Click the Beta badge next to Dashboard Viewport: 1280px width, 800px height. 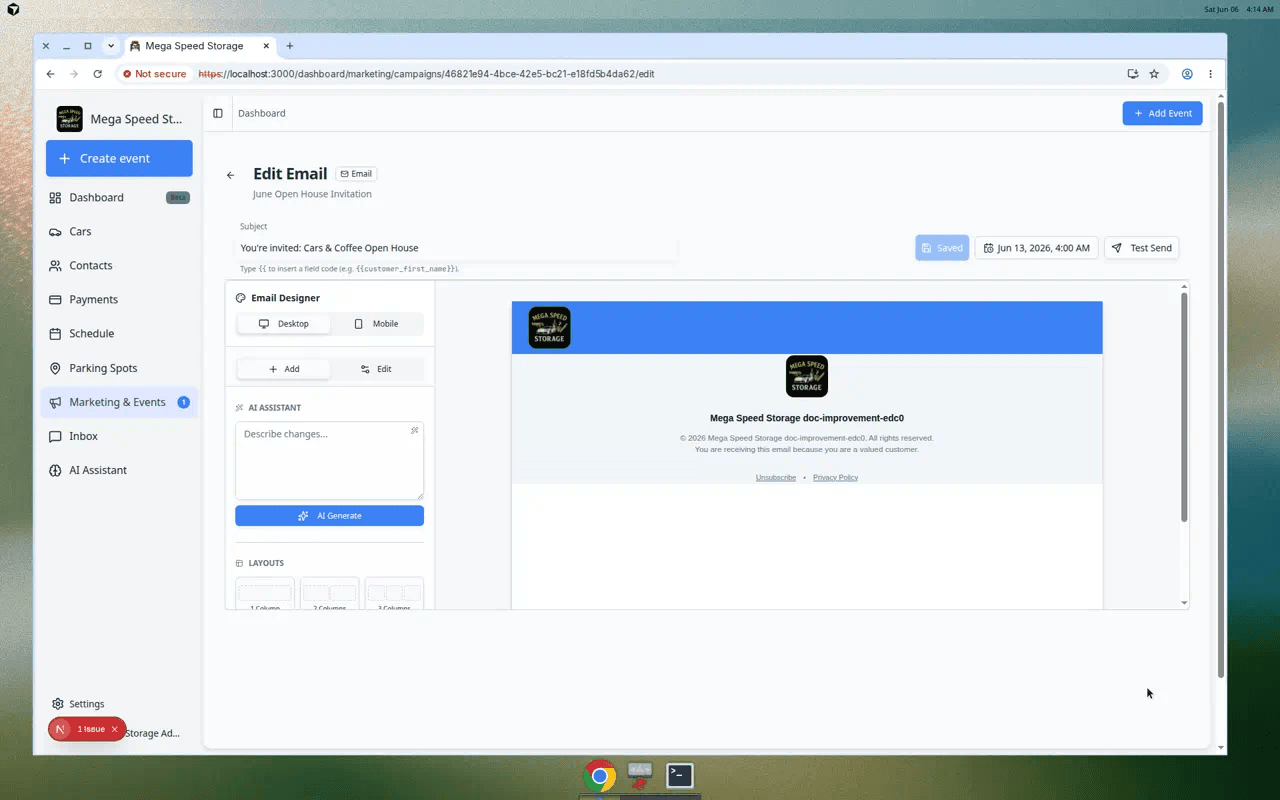[x=178, y=198]
